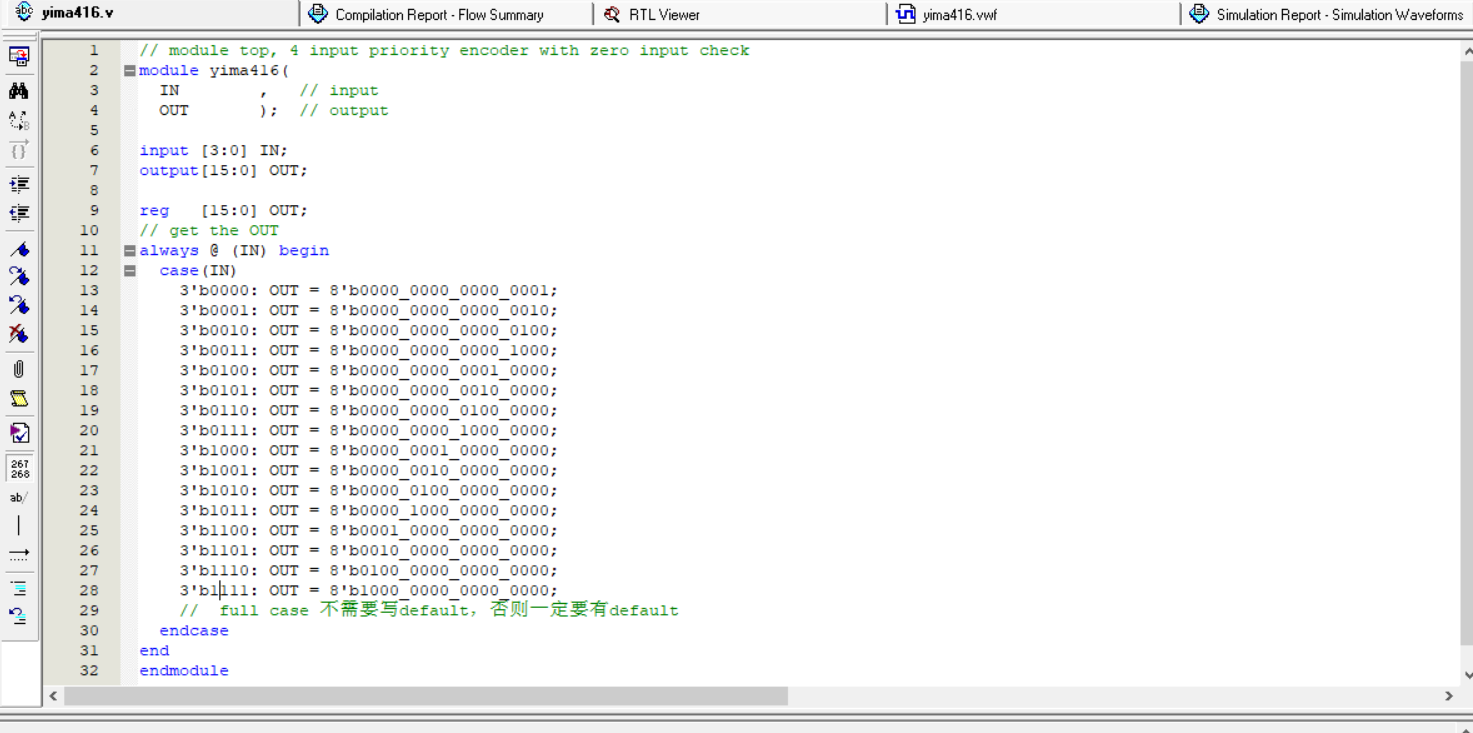Click the 'module yima416(' text
Viewport: 1473px width, 733px height.
214,70
